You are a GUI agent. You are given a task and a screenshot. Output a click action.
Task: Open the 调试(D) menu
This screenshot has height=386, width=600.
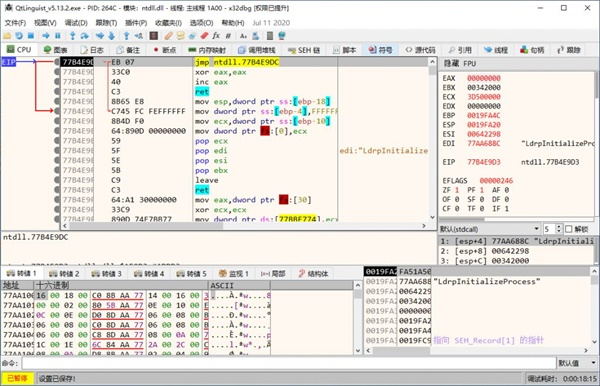[76, 23]
